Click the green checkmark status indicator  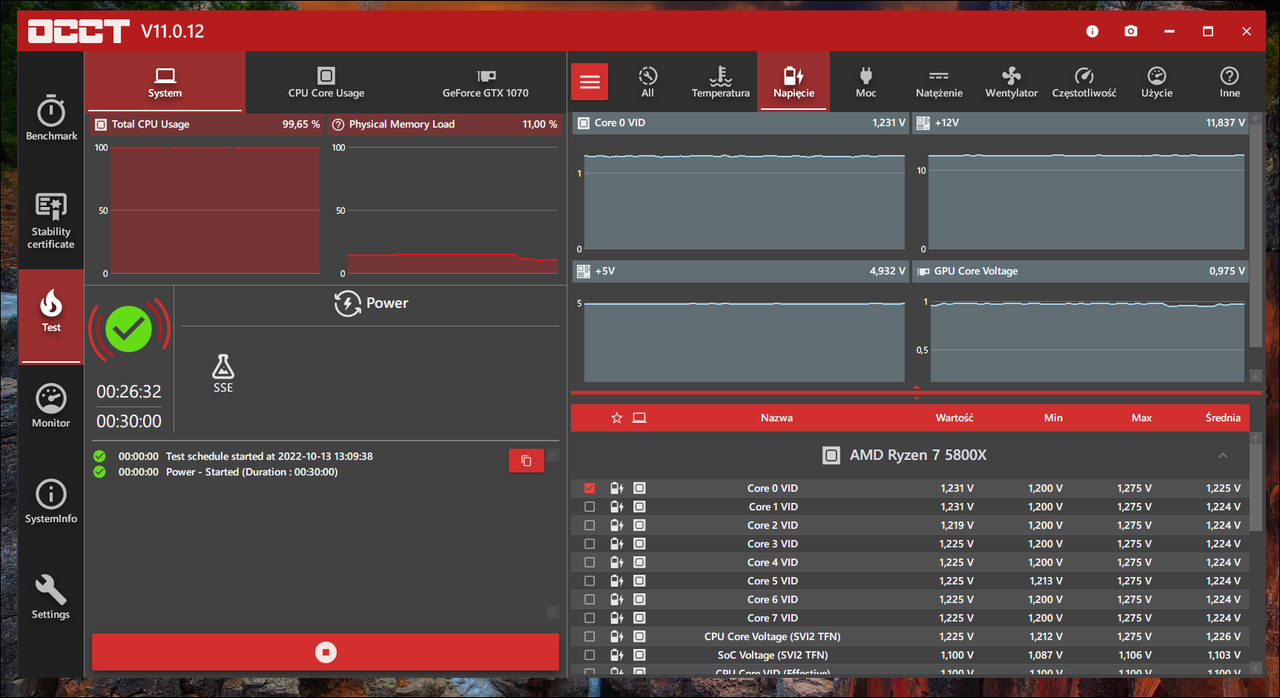pos(129,329)
